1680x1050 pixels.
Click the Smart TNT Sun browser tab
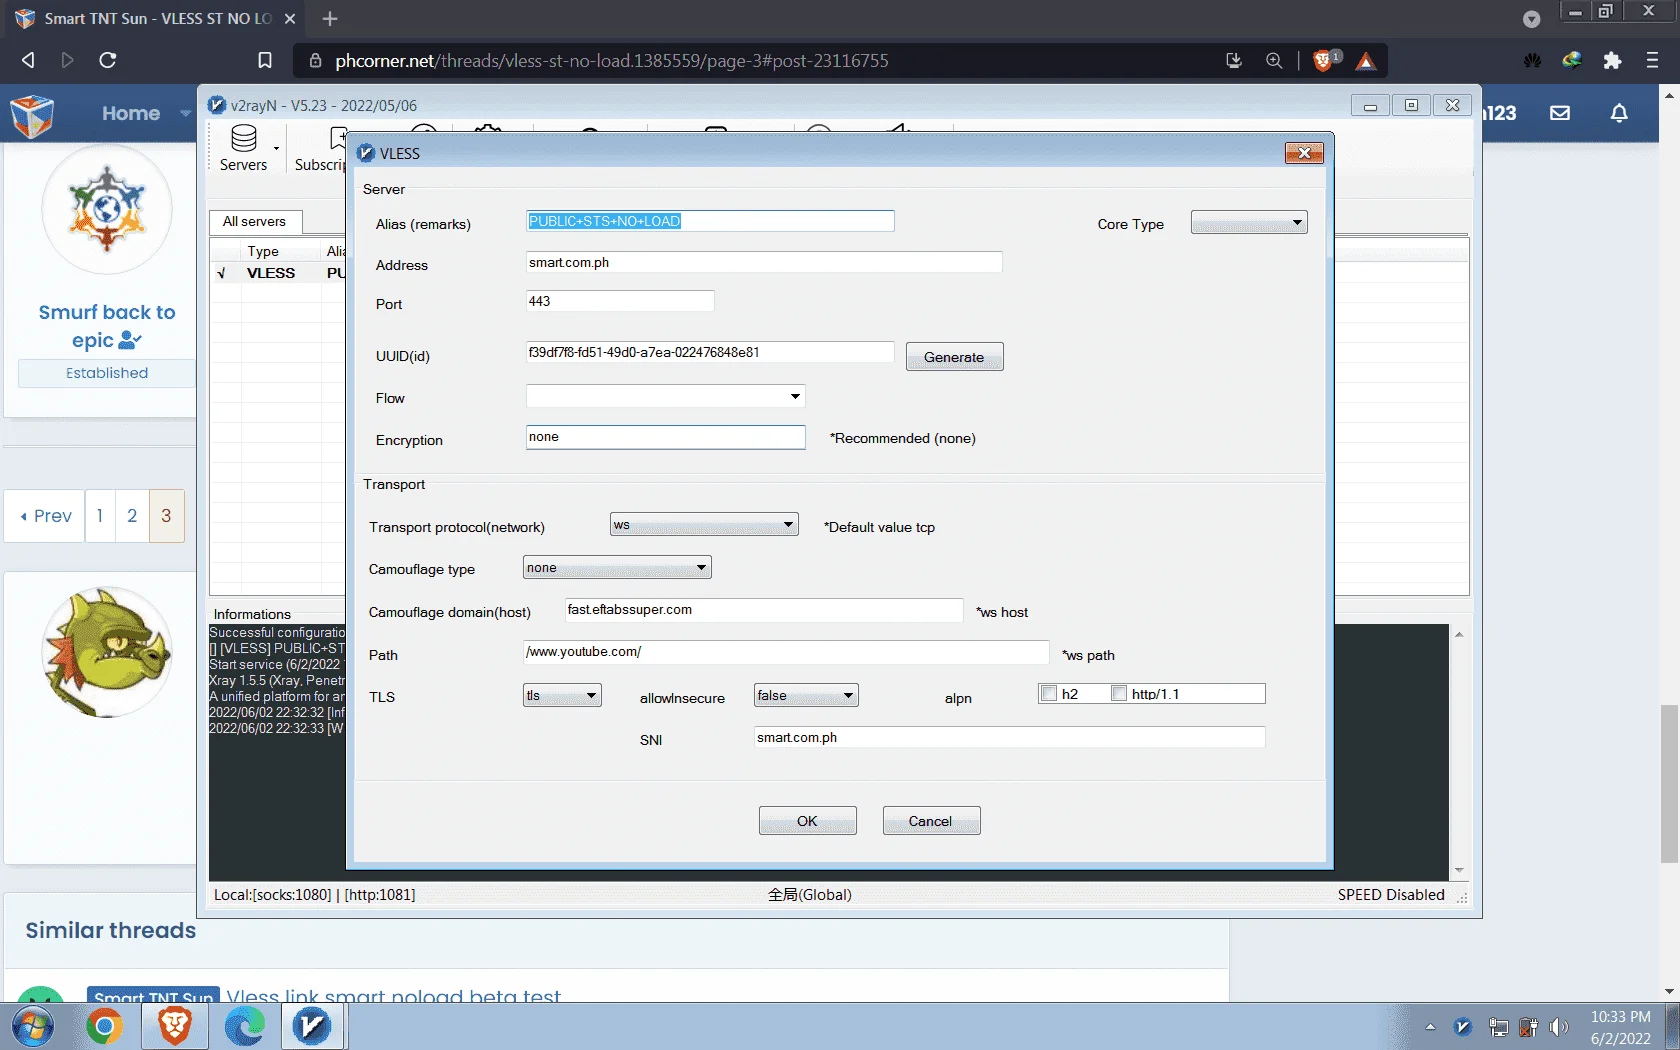[x=158, y=18]
